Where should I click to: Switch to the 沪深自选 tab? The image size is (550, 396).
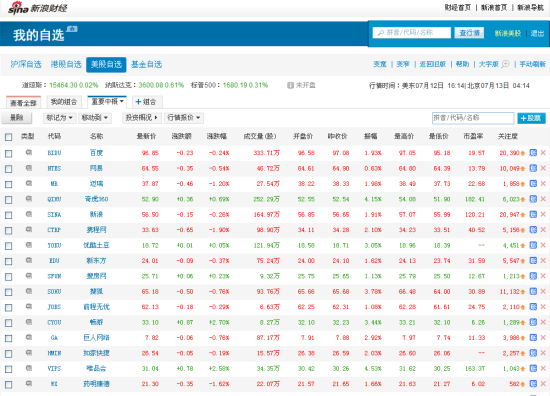tap(26, 64)
